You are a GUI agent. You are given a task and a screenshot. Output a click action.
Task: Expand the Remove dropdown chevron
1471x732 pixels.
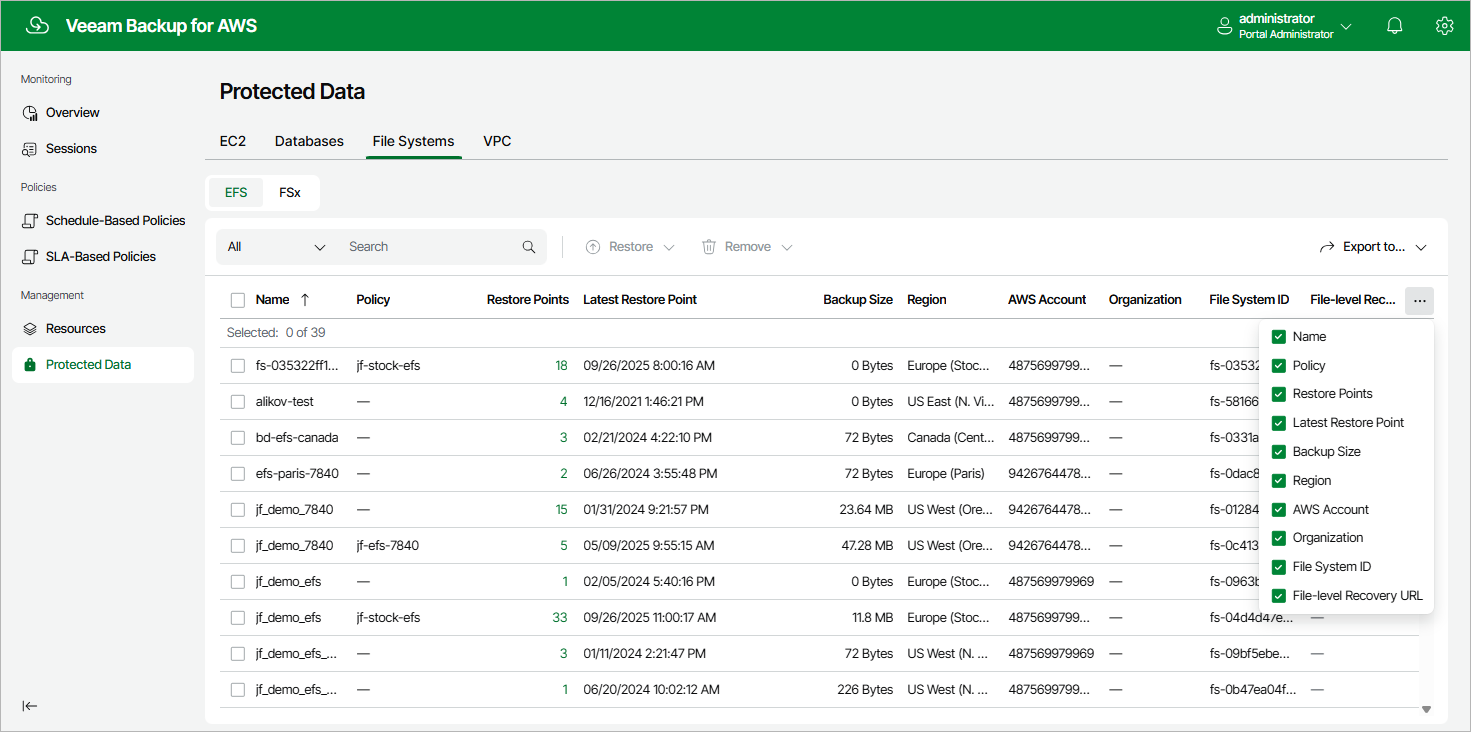(x=787, y=247)
